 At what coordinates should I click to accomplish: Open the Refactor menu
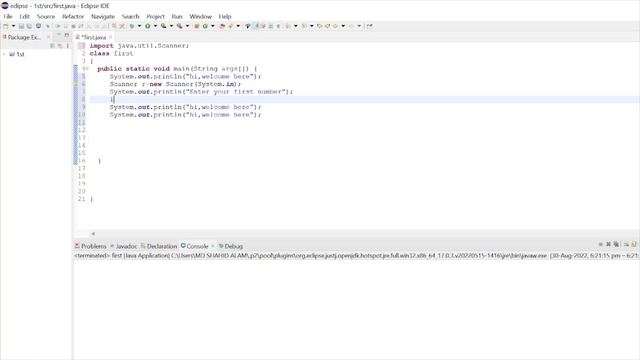pyautogui.click(x=73, y=16)
